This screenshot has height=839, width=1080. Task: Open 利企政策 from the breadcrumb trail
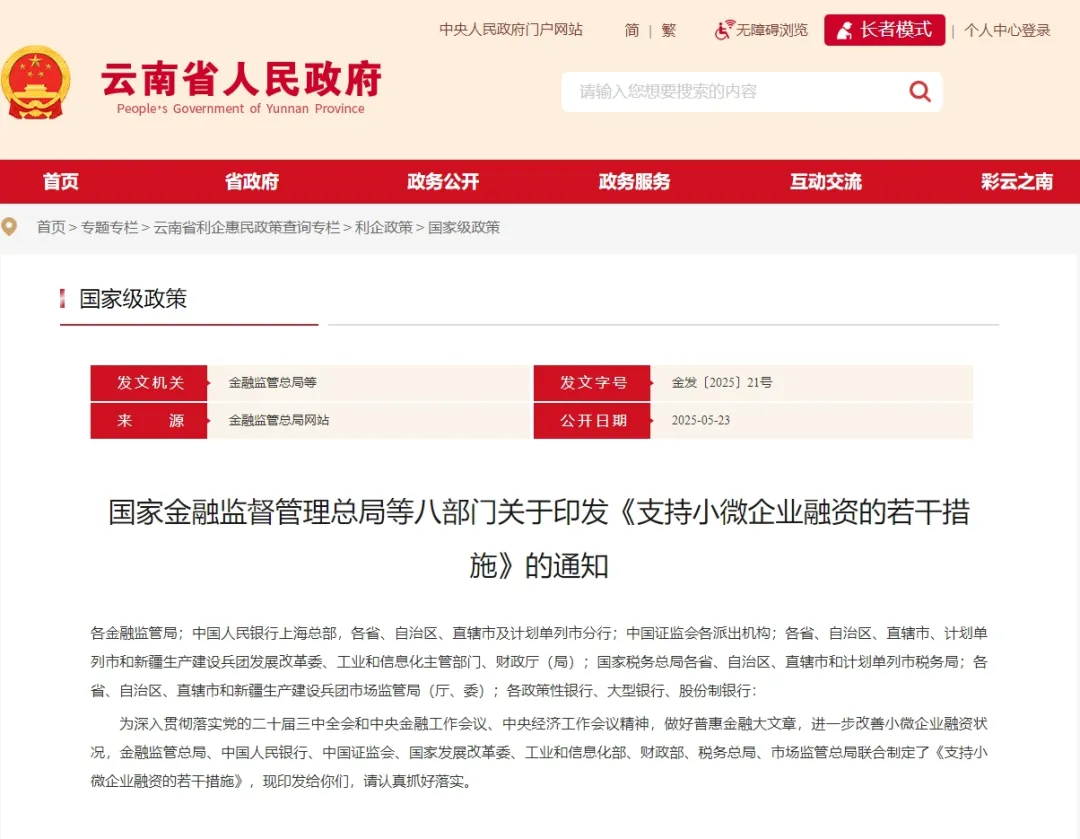tap(385, 227)
